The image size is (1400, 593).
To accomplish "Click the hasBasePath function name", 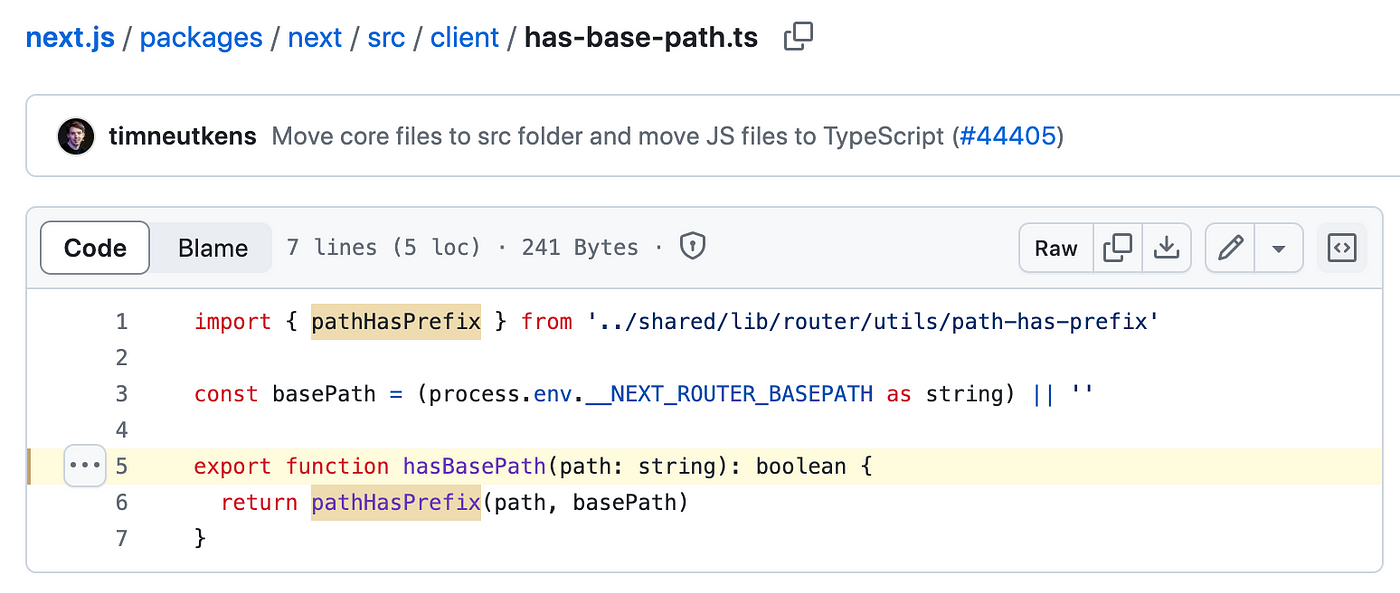I will click(x=474, y=466).
